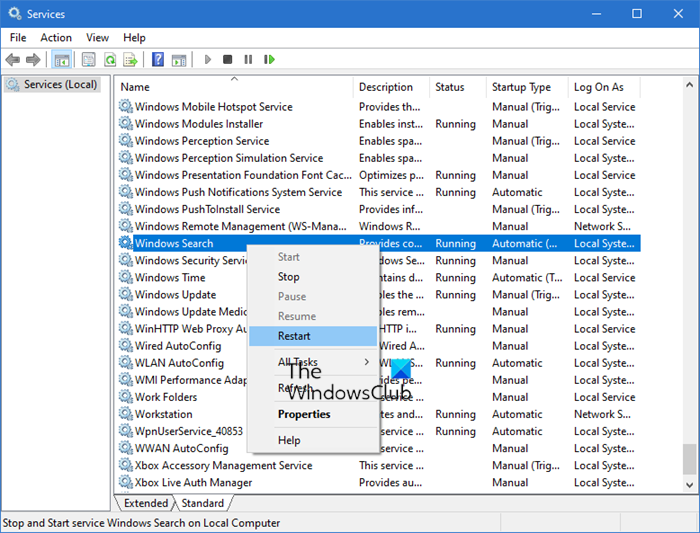Click the Pause Service toolbar icon
Image resolution: width=700 pixels, height=533 pixels.
[248, 59]
